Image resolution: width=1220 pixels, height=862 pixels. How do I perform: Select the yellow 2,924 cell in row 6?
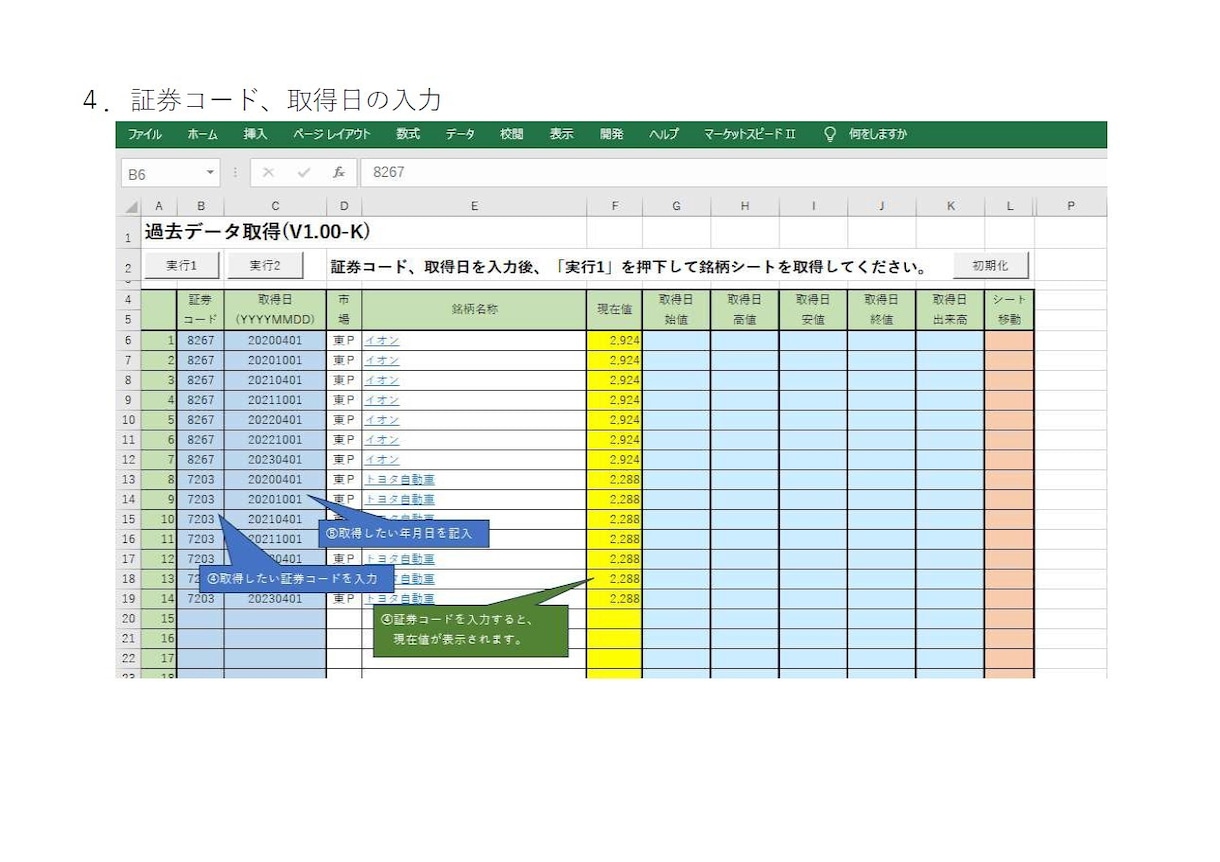coord(614,340)
